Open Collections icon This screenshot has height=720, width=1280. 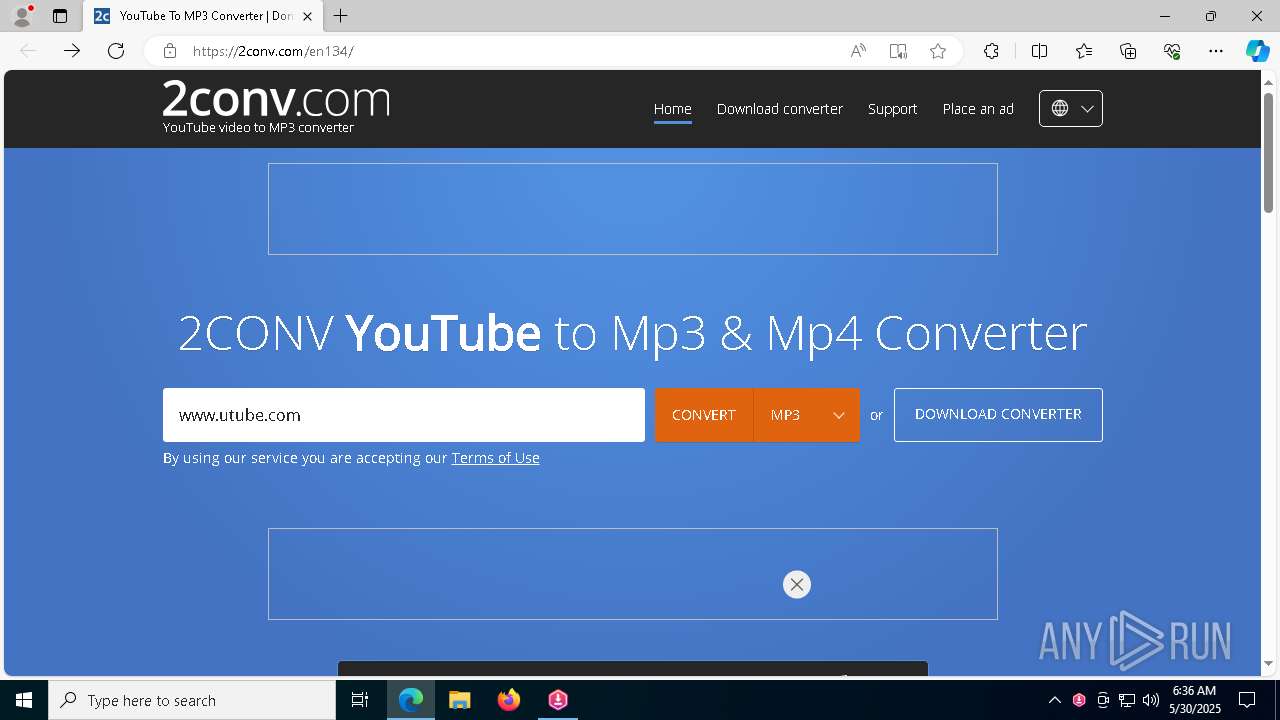pos(1128,51)
